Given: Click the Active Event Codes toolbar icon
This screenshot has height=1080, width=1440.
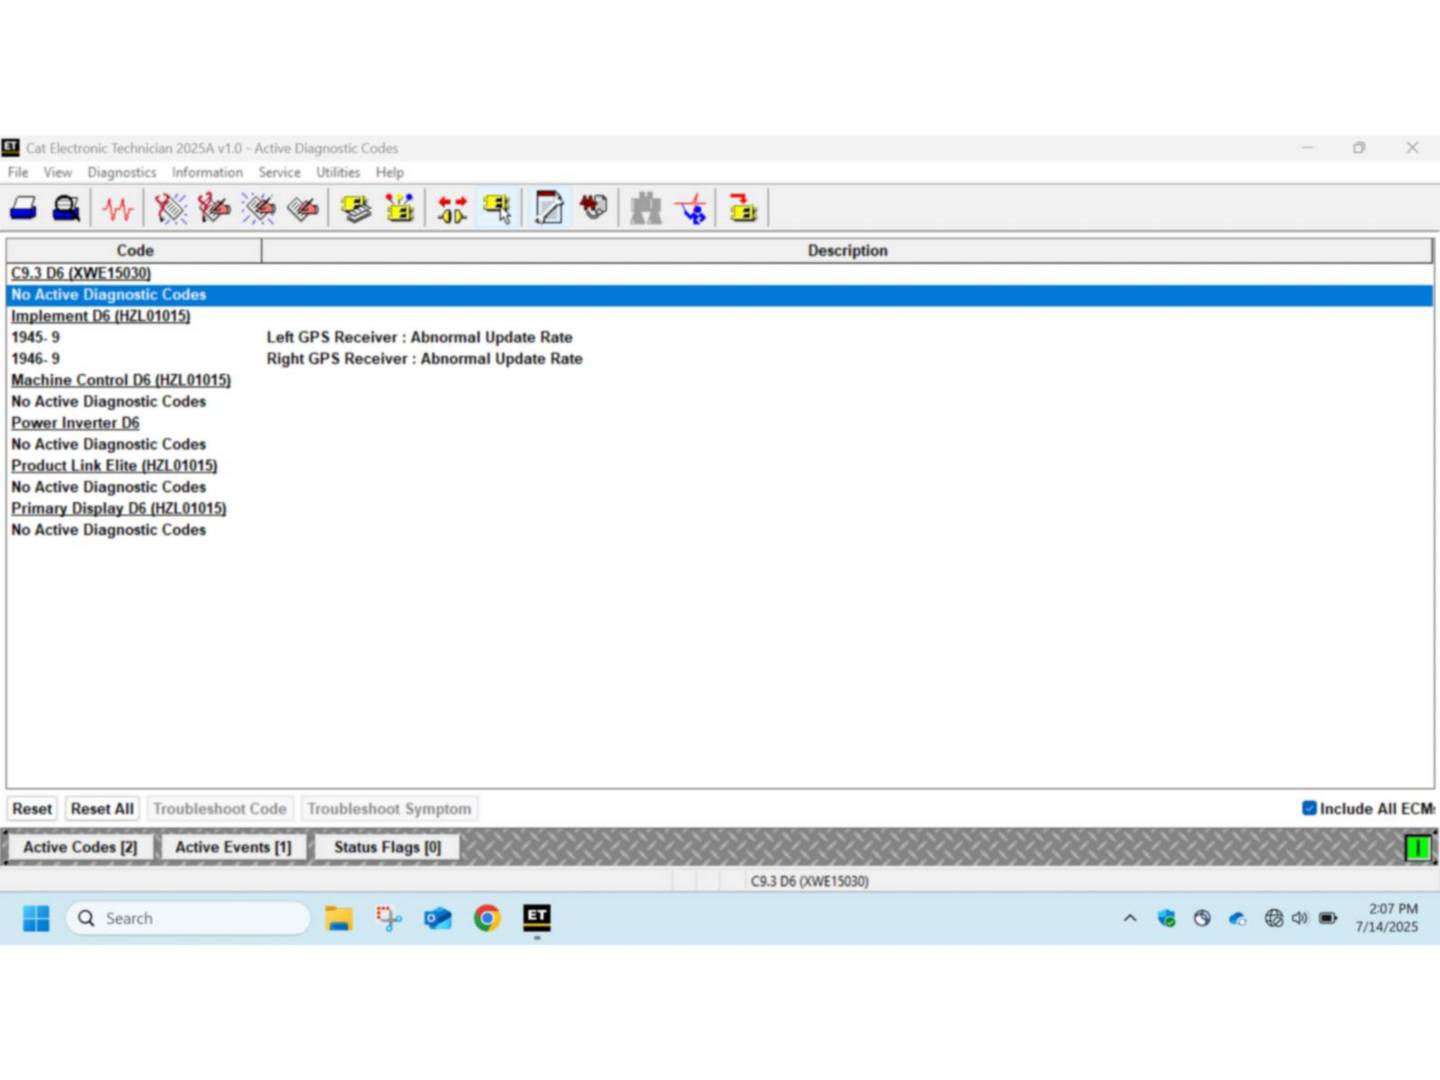Looking at the screenshot, I should (258, 208).
